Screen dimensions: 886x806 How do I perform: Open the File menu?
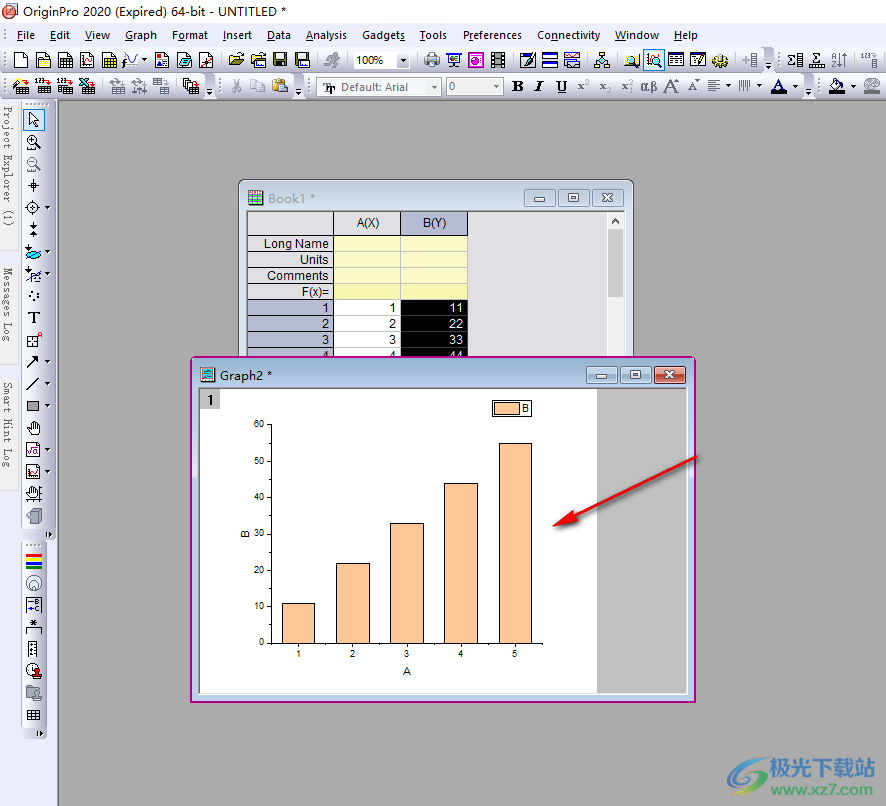[x=25, y=35]
